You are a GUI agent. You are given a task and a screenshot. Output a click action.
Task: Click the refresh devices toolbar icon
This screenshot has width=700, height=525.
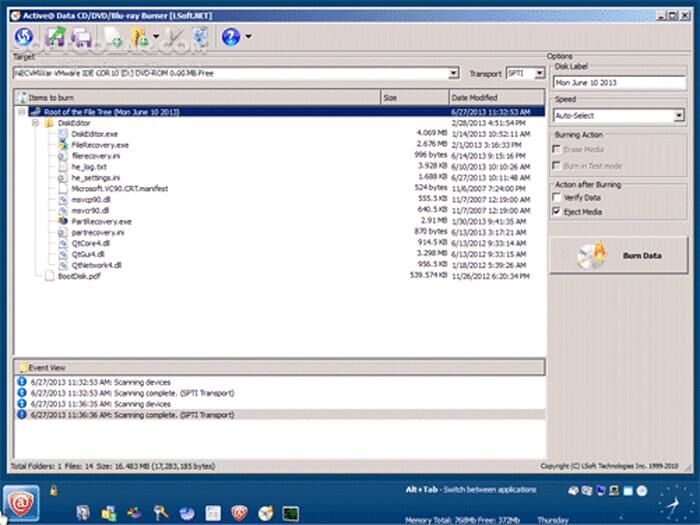[24, 38]
